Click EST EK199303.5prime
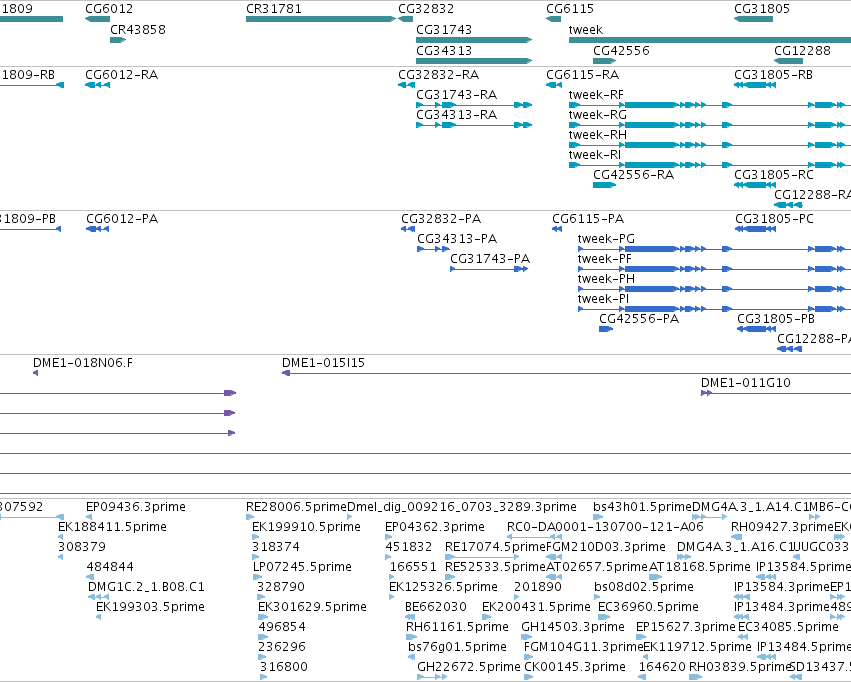This screenshot has width=851, height=682. 98,617
